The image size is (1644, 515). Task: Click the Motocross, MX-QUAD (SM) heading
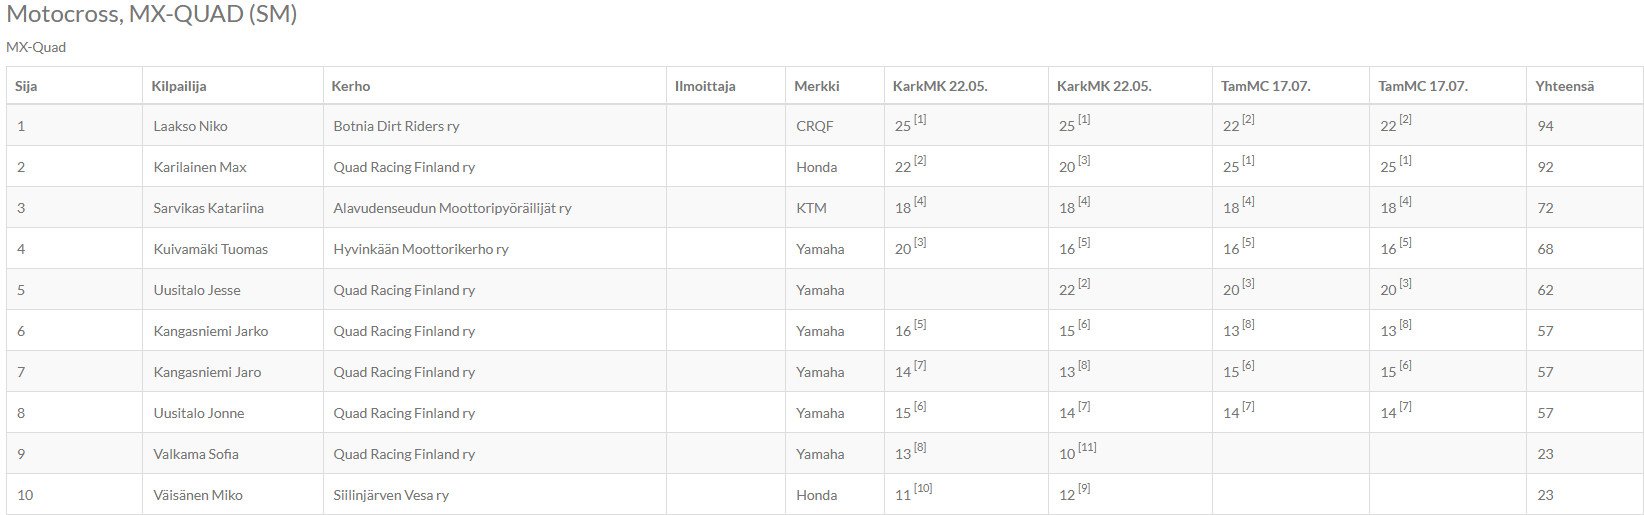152,14
